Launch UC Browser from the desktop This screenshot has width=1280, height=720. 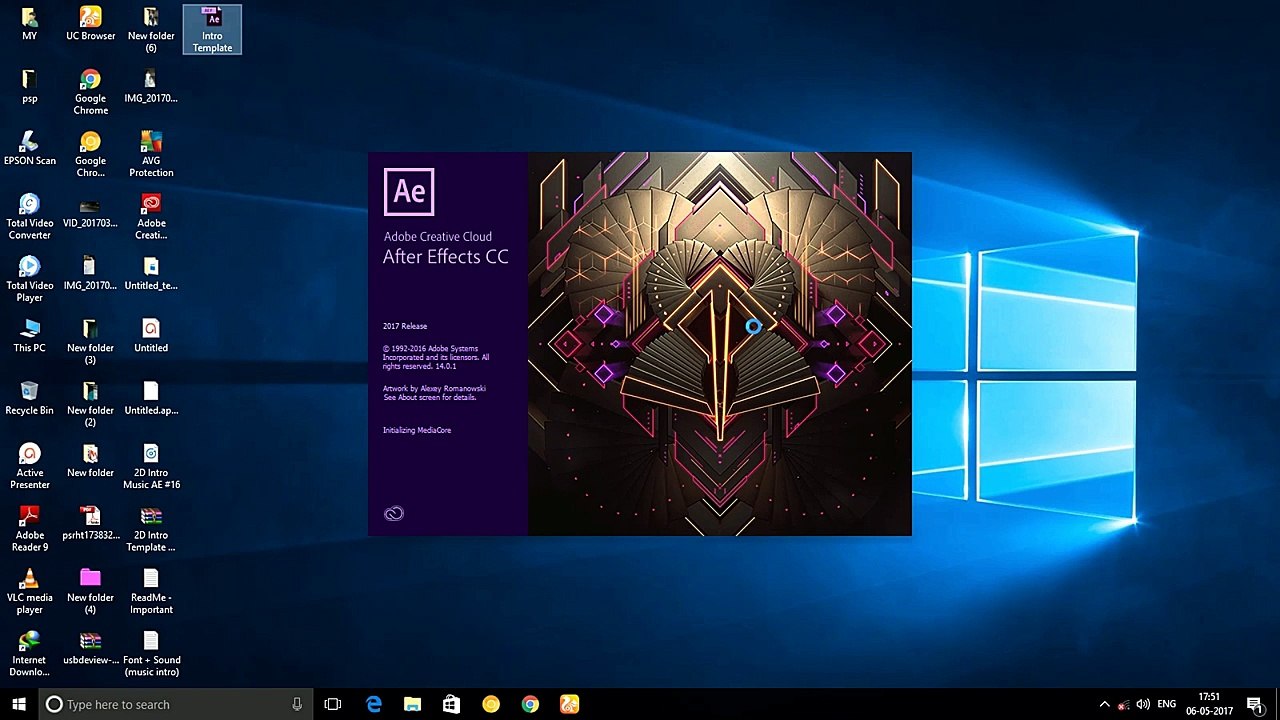(x=90, y=24)
